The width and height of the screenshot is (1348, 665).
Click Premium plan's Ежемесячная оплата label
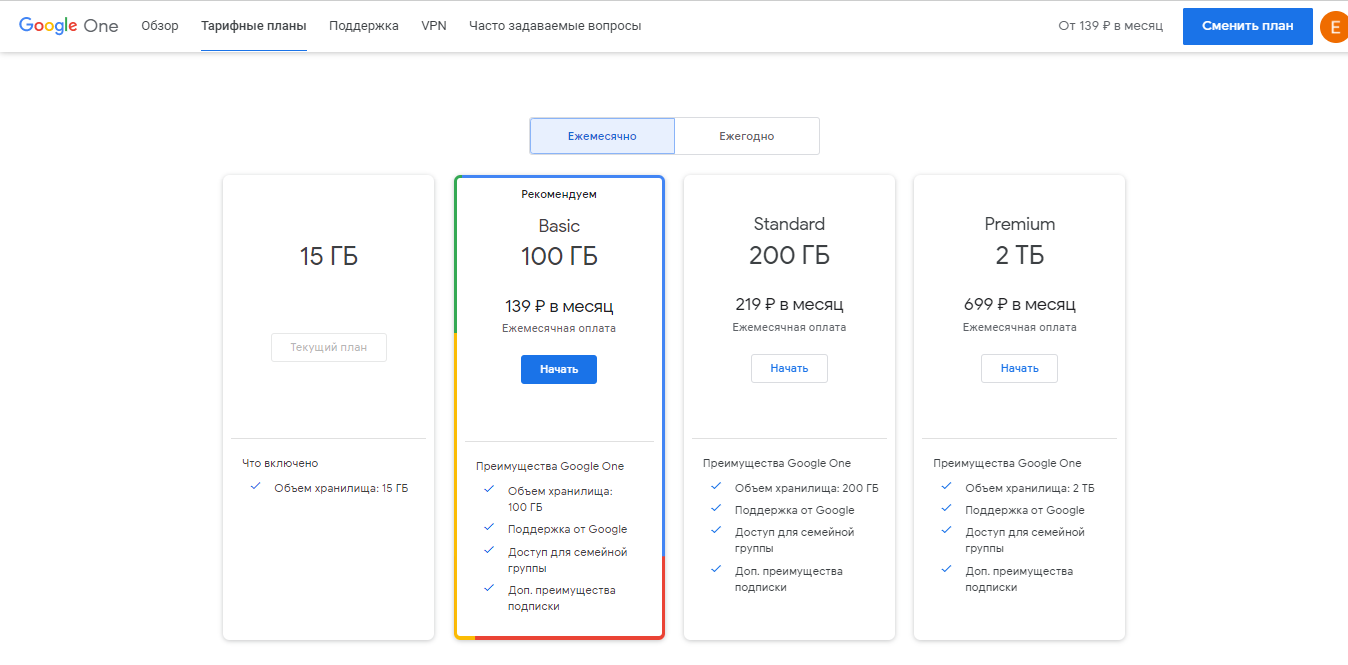pos(1019,327)
